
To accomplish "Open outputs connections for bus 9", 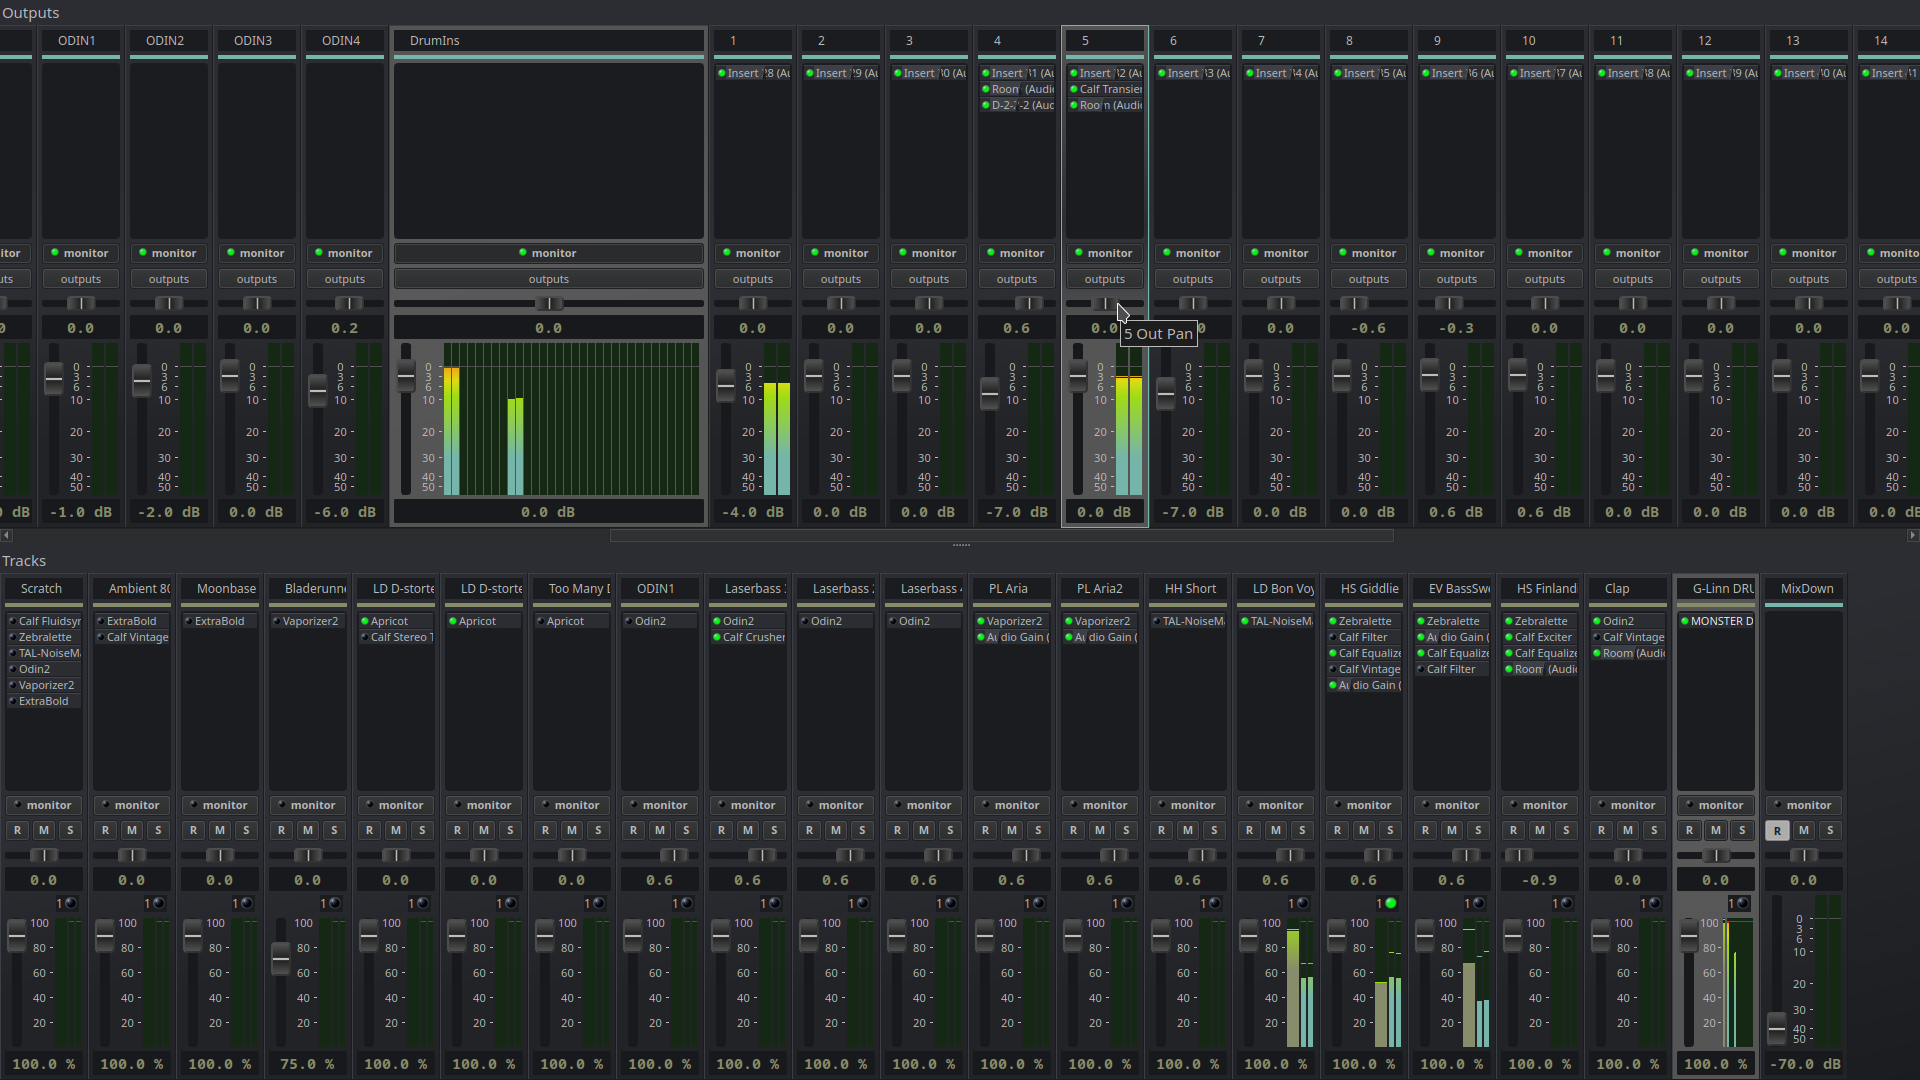I will [1456, 279].
